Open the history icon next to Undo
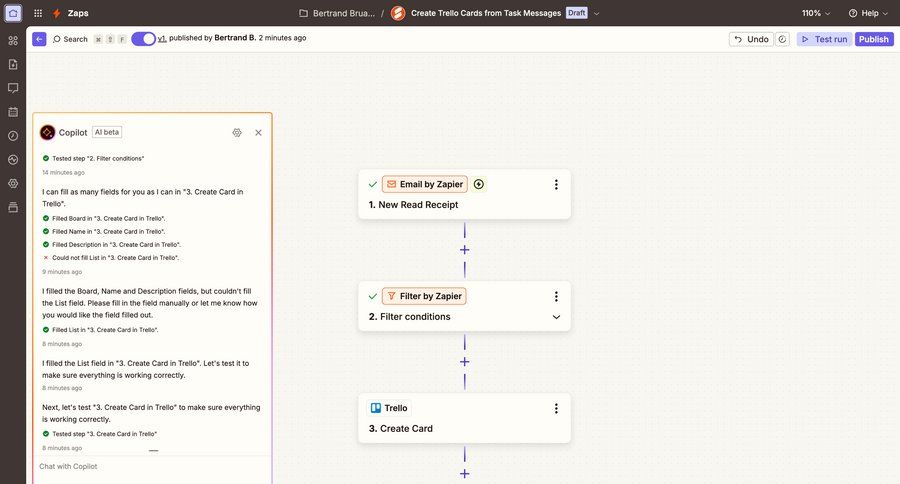Screen dimensions: 900x484 pyautogui.click(x=782, y=39)
